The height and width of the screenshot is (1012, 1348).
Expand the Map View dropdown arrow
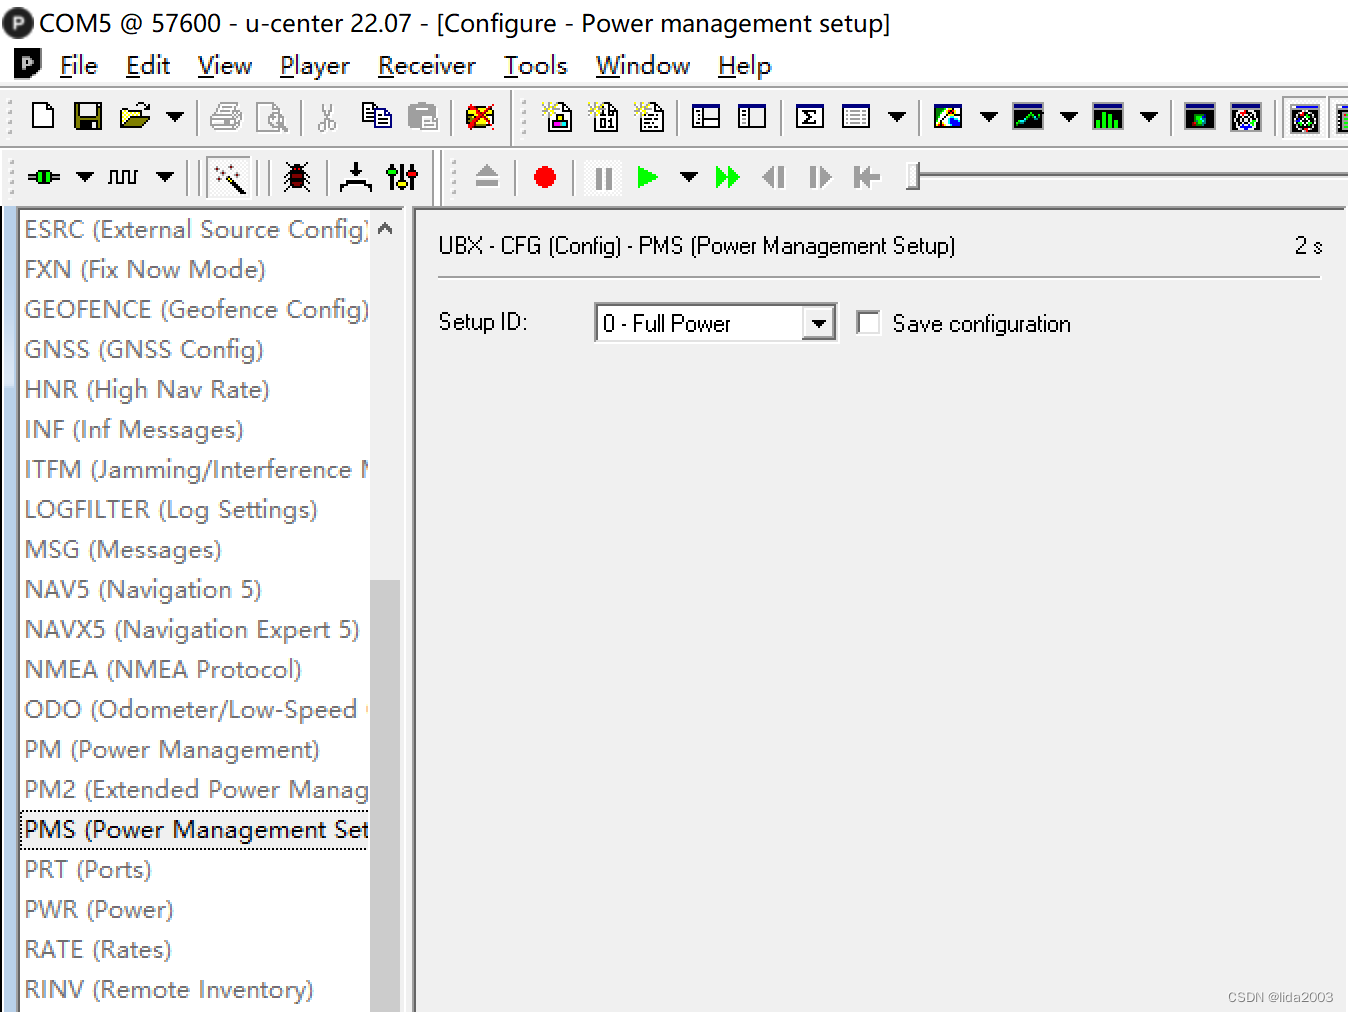(x=989, y=117)
